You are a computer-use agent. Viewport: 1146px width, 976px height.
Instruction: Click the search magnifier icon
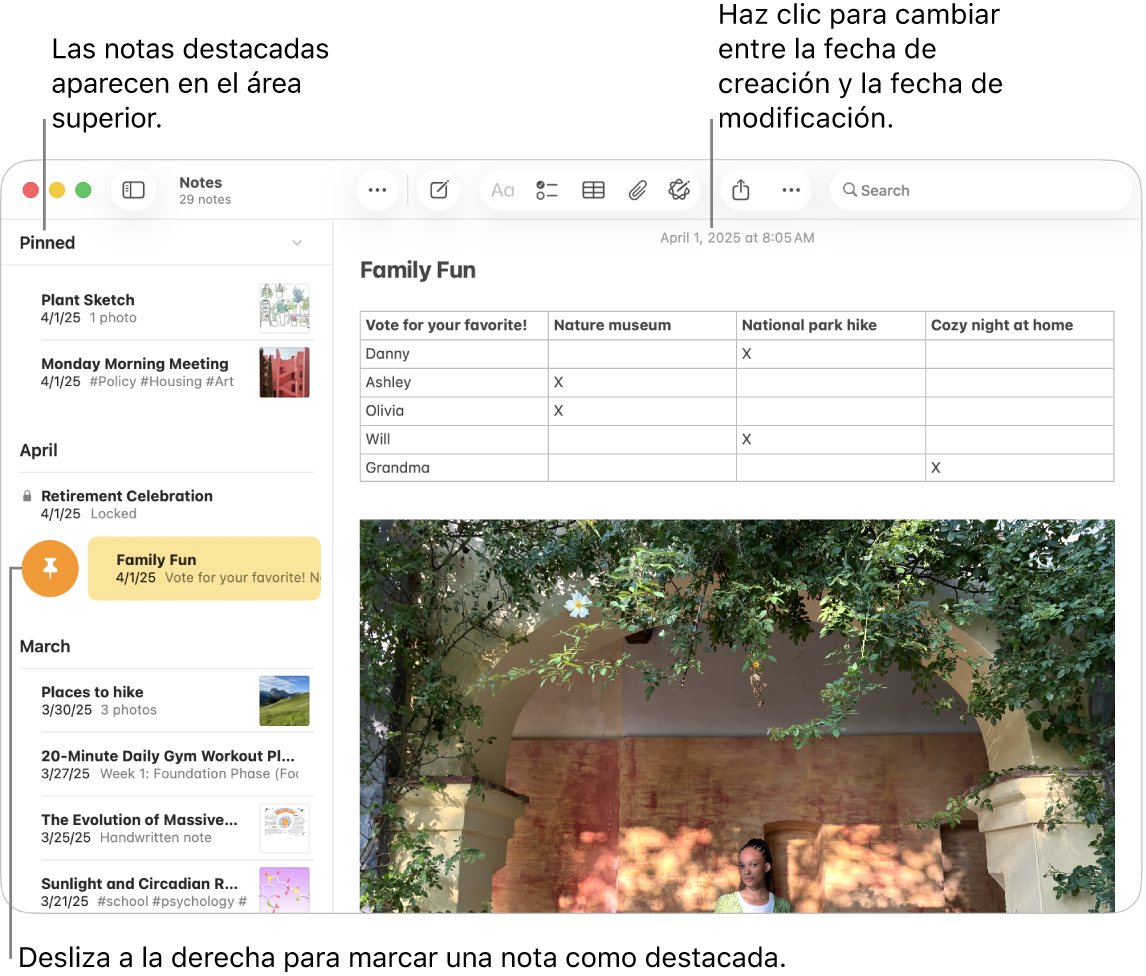point(850,189)
